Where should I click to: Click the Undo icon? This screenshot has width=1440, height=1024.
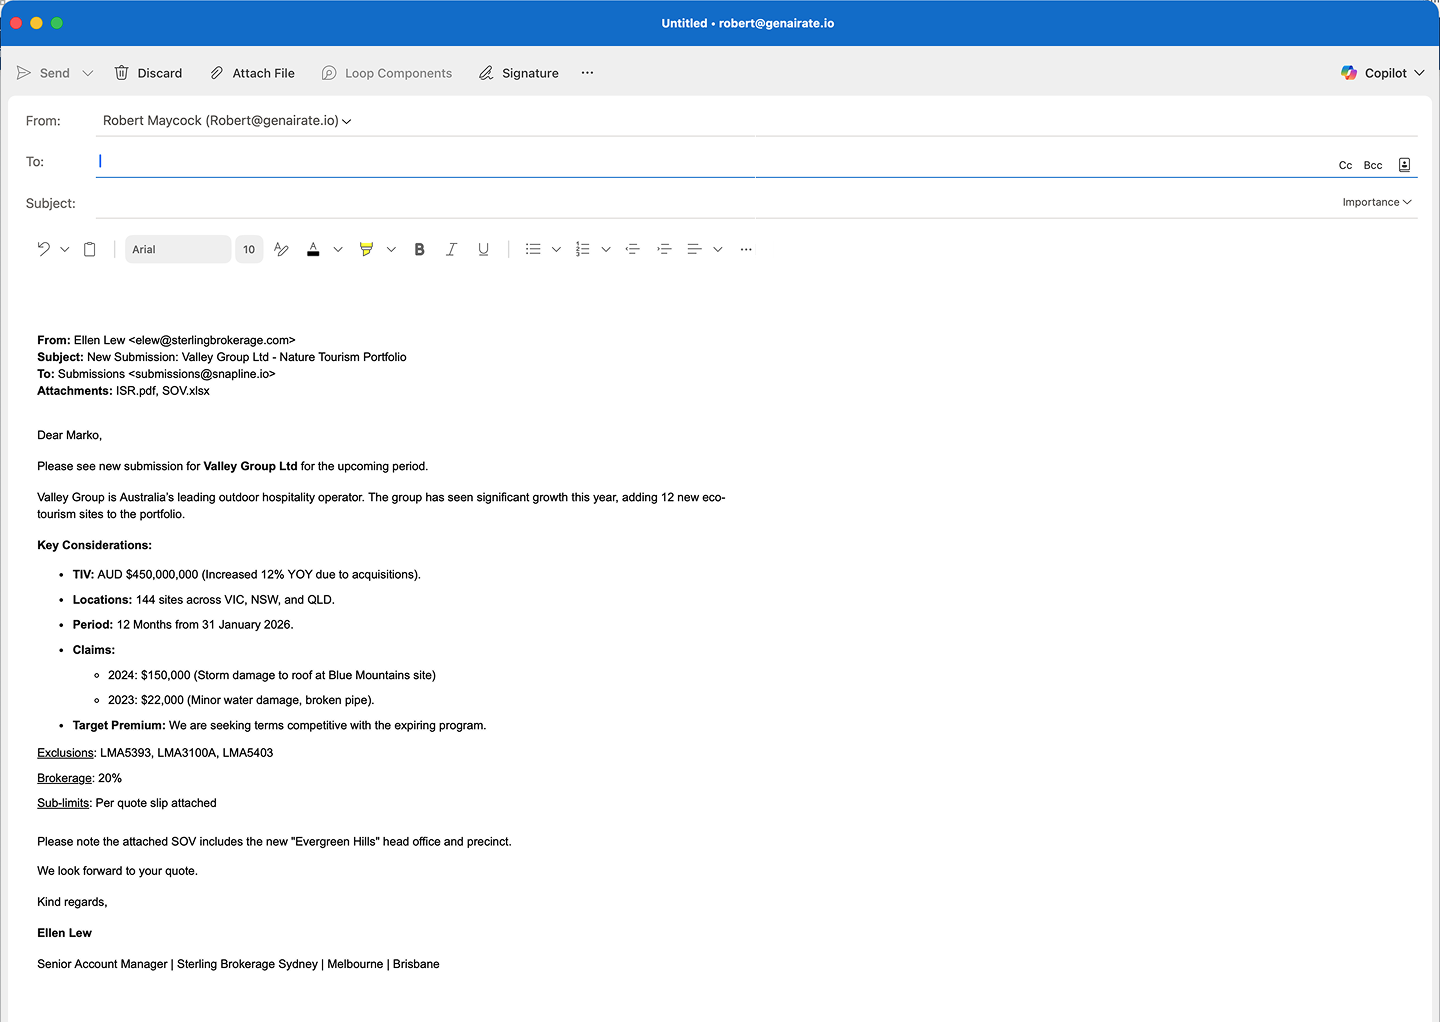[x=43, y=249]
